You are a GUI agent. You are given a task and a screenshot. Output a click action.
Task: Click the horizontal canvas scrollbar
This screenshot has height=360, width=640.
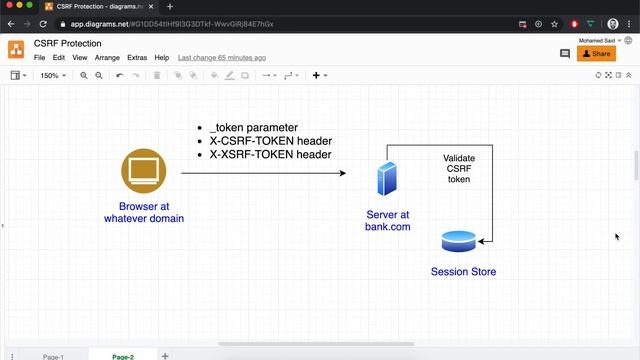tap(316, 344)
